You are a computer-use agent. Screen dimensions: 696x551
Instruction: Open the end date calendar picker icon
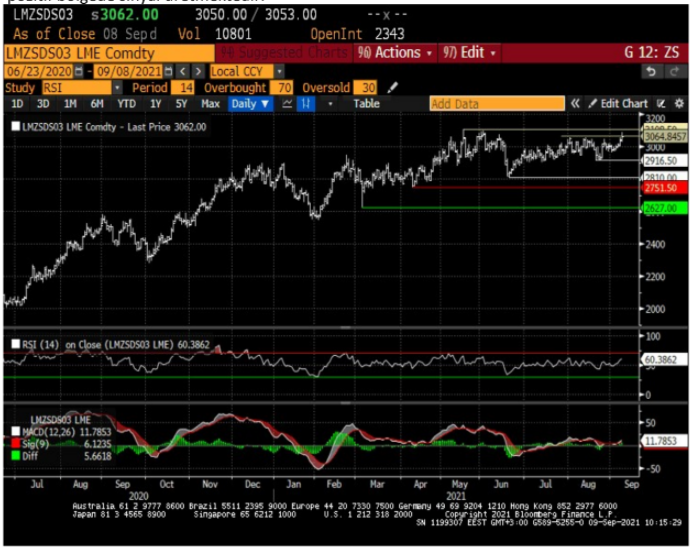(x=169, y=71)
